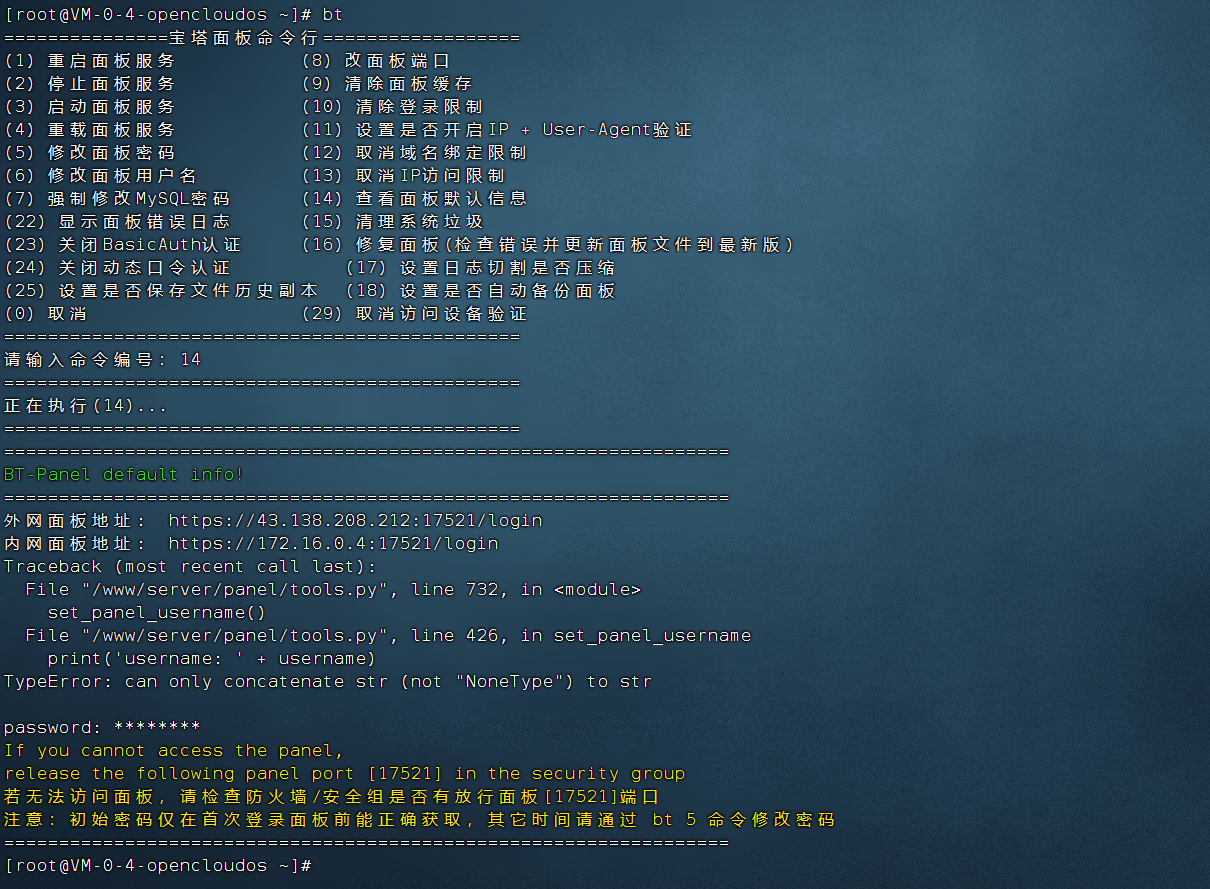Select menu option (0) 取消

[46, 314]
